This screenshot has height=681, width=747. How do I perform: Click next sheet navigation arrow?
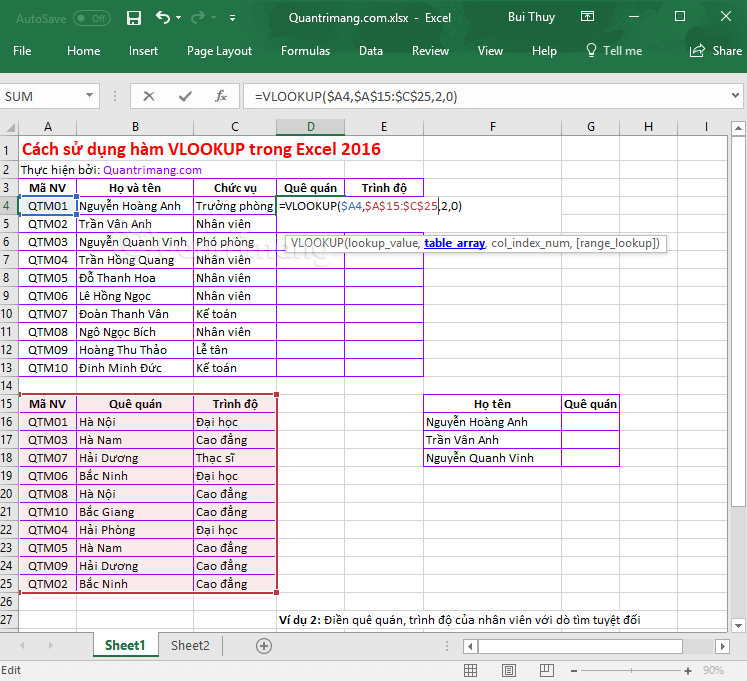(50, 646)
